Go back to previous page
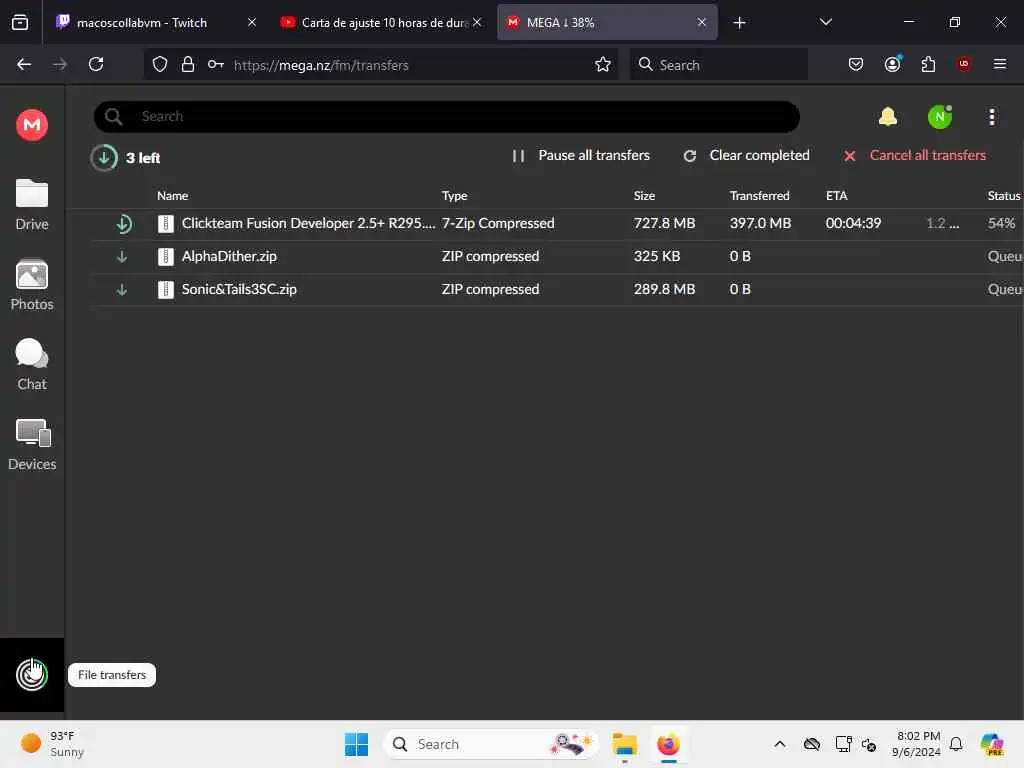 24,64
